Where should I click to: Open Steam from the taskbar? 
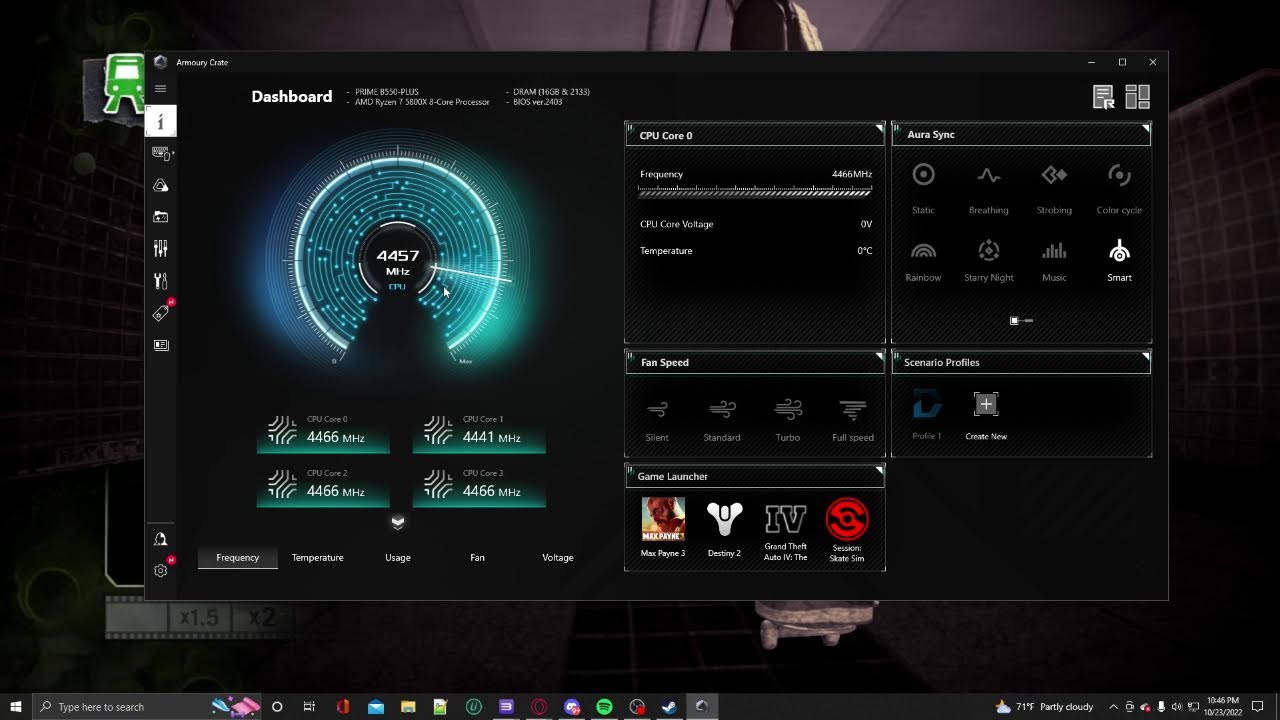coord(669,707)
